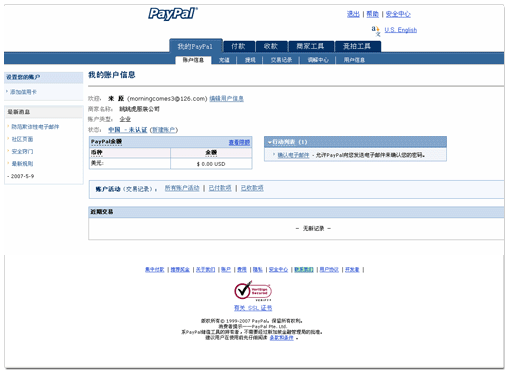Click the 近期交易 section header

296,212
